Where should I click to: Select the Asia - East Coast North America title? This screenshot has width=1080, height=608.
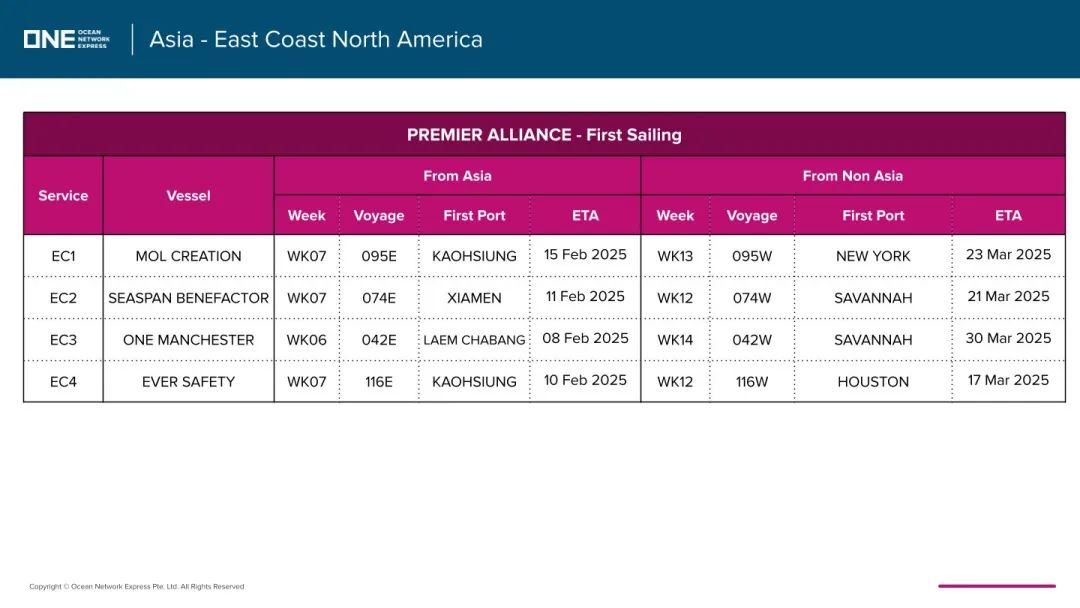[x=316, y=39]
